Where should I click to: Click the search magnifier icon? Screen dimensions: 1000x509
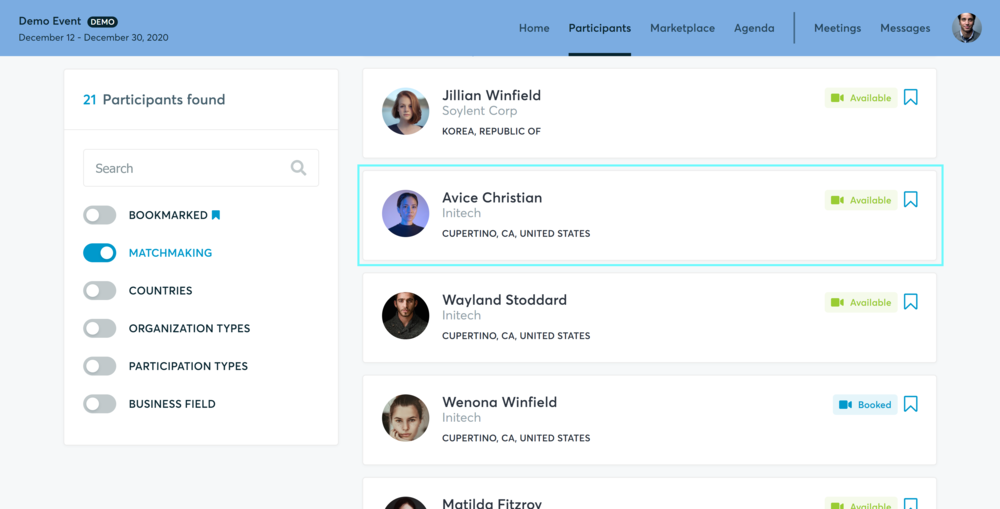click(298, 168)
